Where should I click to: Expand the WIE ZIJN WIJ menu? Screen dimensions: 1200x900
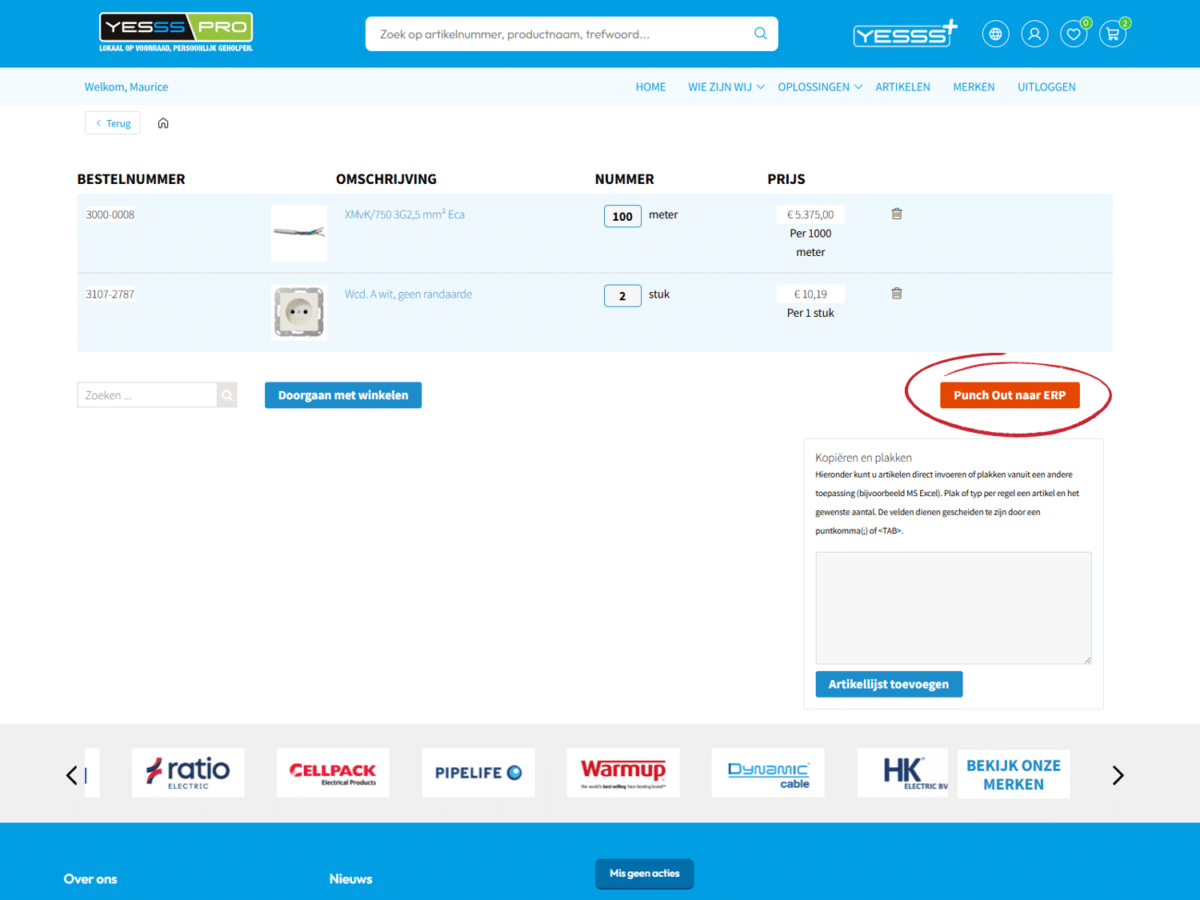[726, 87]
